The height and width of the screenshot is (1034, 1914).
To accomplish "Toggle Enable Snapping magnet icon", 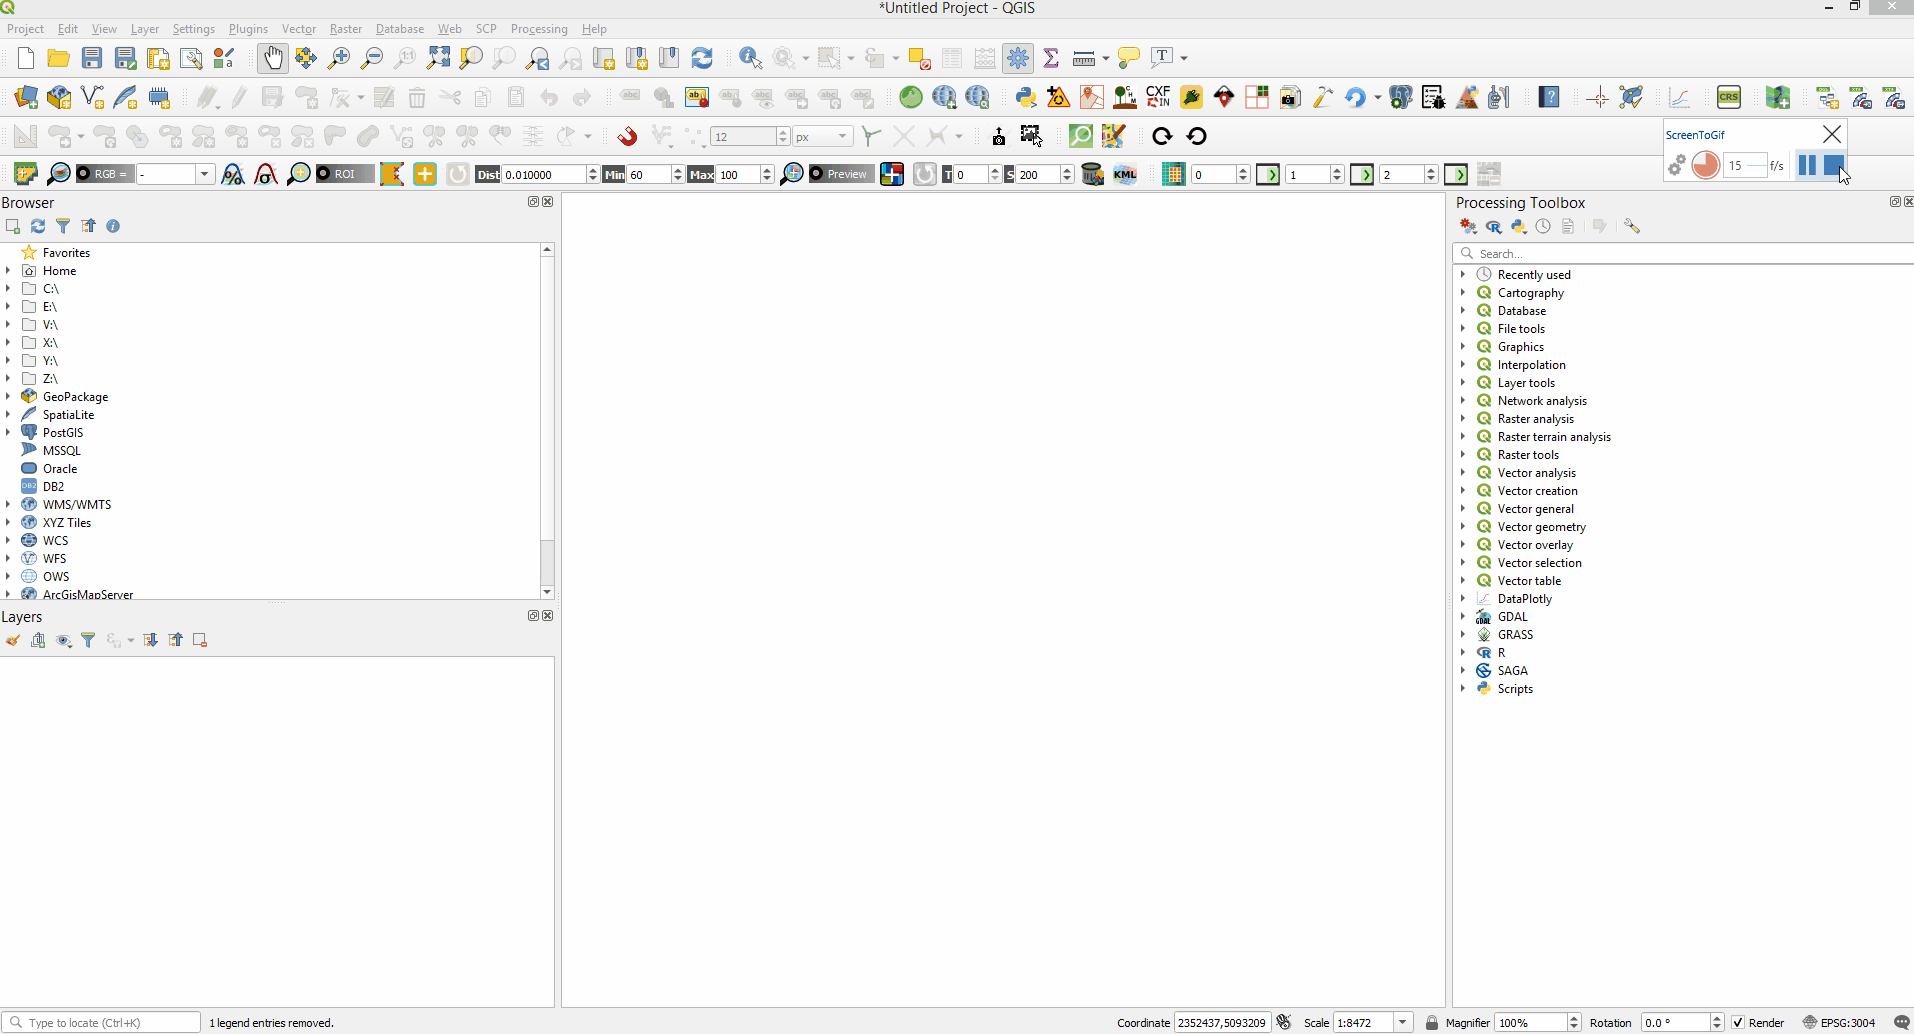I will click(627, 136).
